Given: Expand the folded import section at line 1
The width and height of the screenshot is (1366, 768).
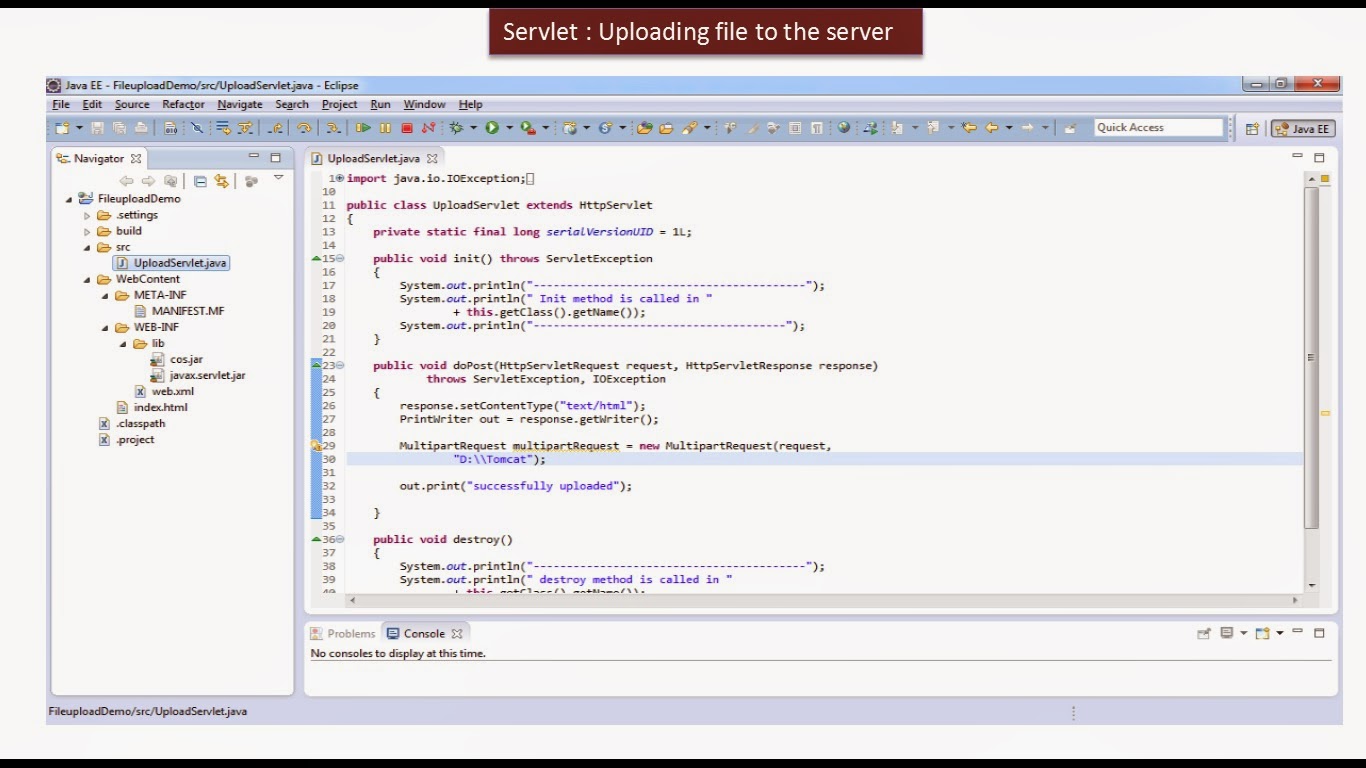Looking at the screenshot, I should [x=341, y=178].
